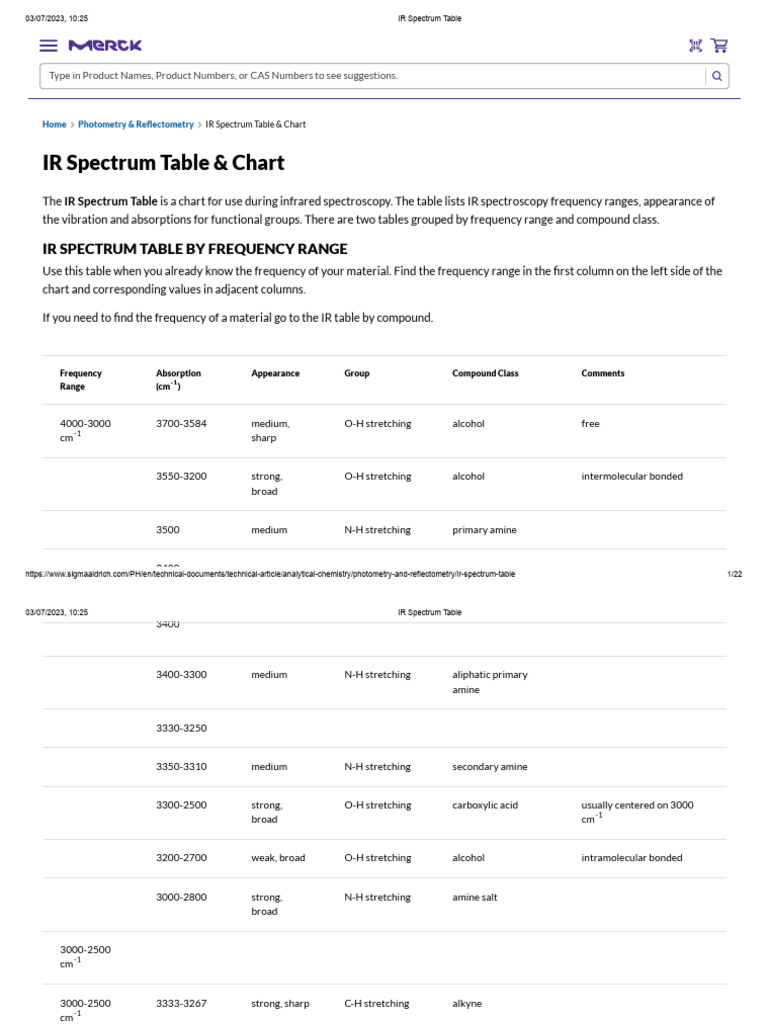The width and height of the screenshot is (768, 1024).
Task: Go to the Home breadcrumb link
Action: pyautogui.click(x=54, y=125)
